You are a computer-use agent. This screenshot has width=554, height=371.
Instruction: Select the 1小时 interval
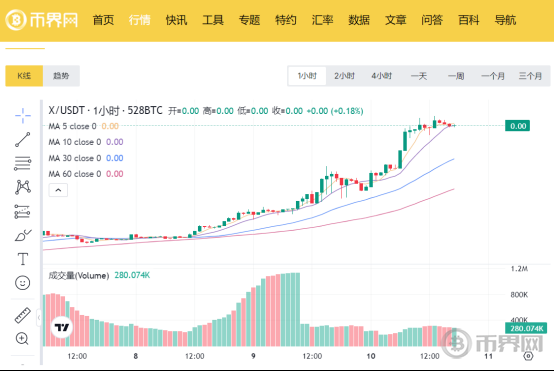pos(307,76)
